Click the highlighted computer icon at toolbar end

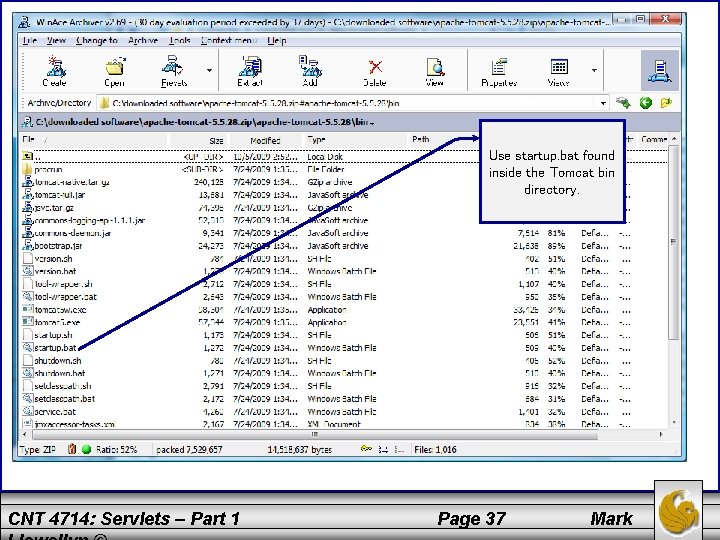(x=660, y=71)
